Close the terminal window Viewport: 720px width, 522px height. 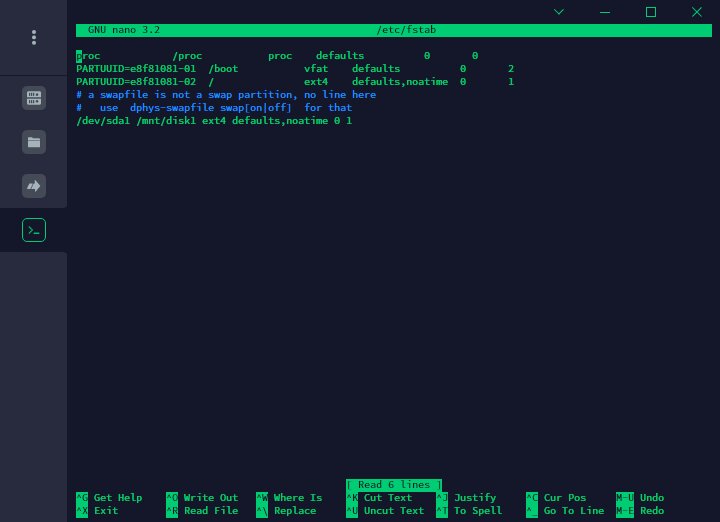[x=697, y=11]
